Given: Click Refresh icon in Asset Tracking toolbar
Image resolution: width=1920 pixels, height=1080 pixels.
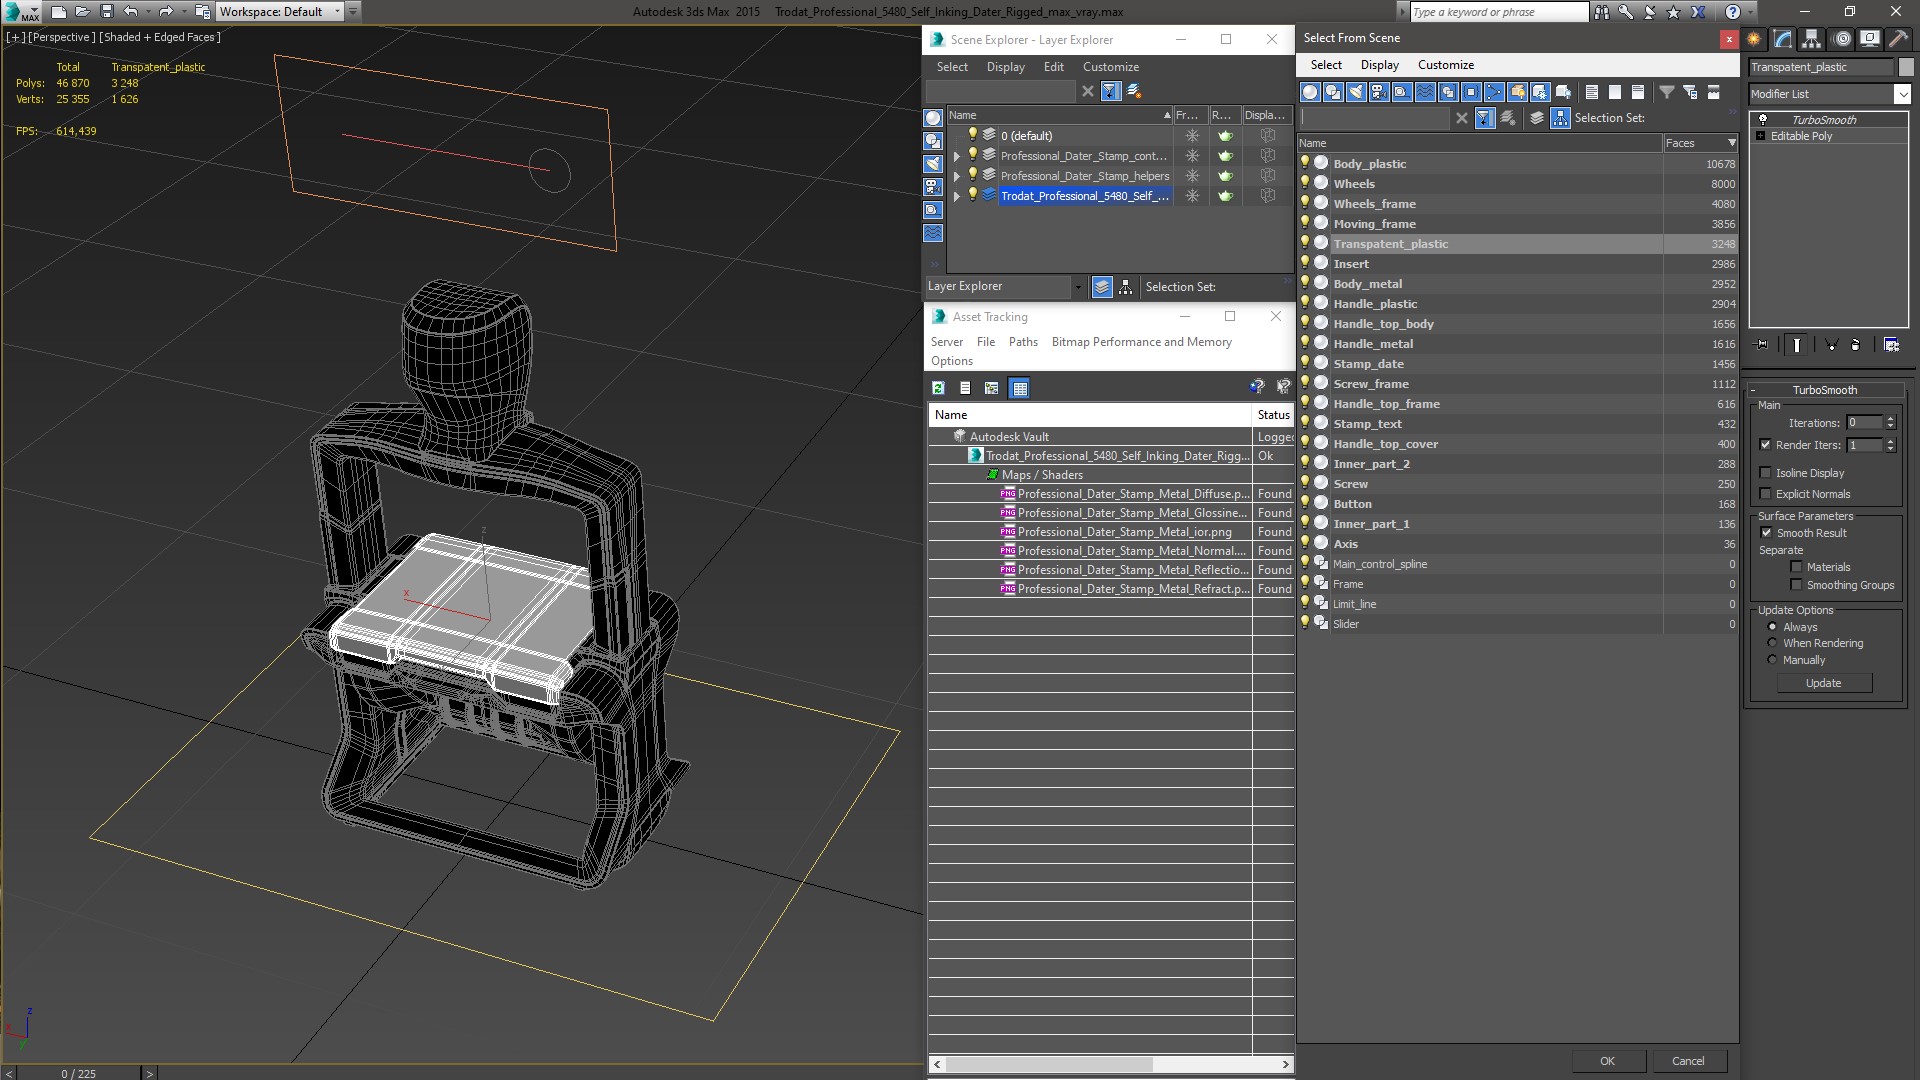Looking at the screenshot, I should 938,388.
